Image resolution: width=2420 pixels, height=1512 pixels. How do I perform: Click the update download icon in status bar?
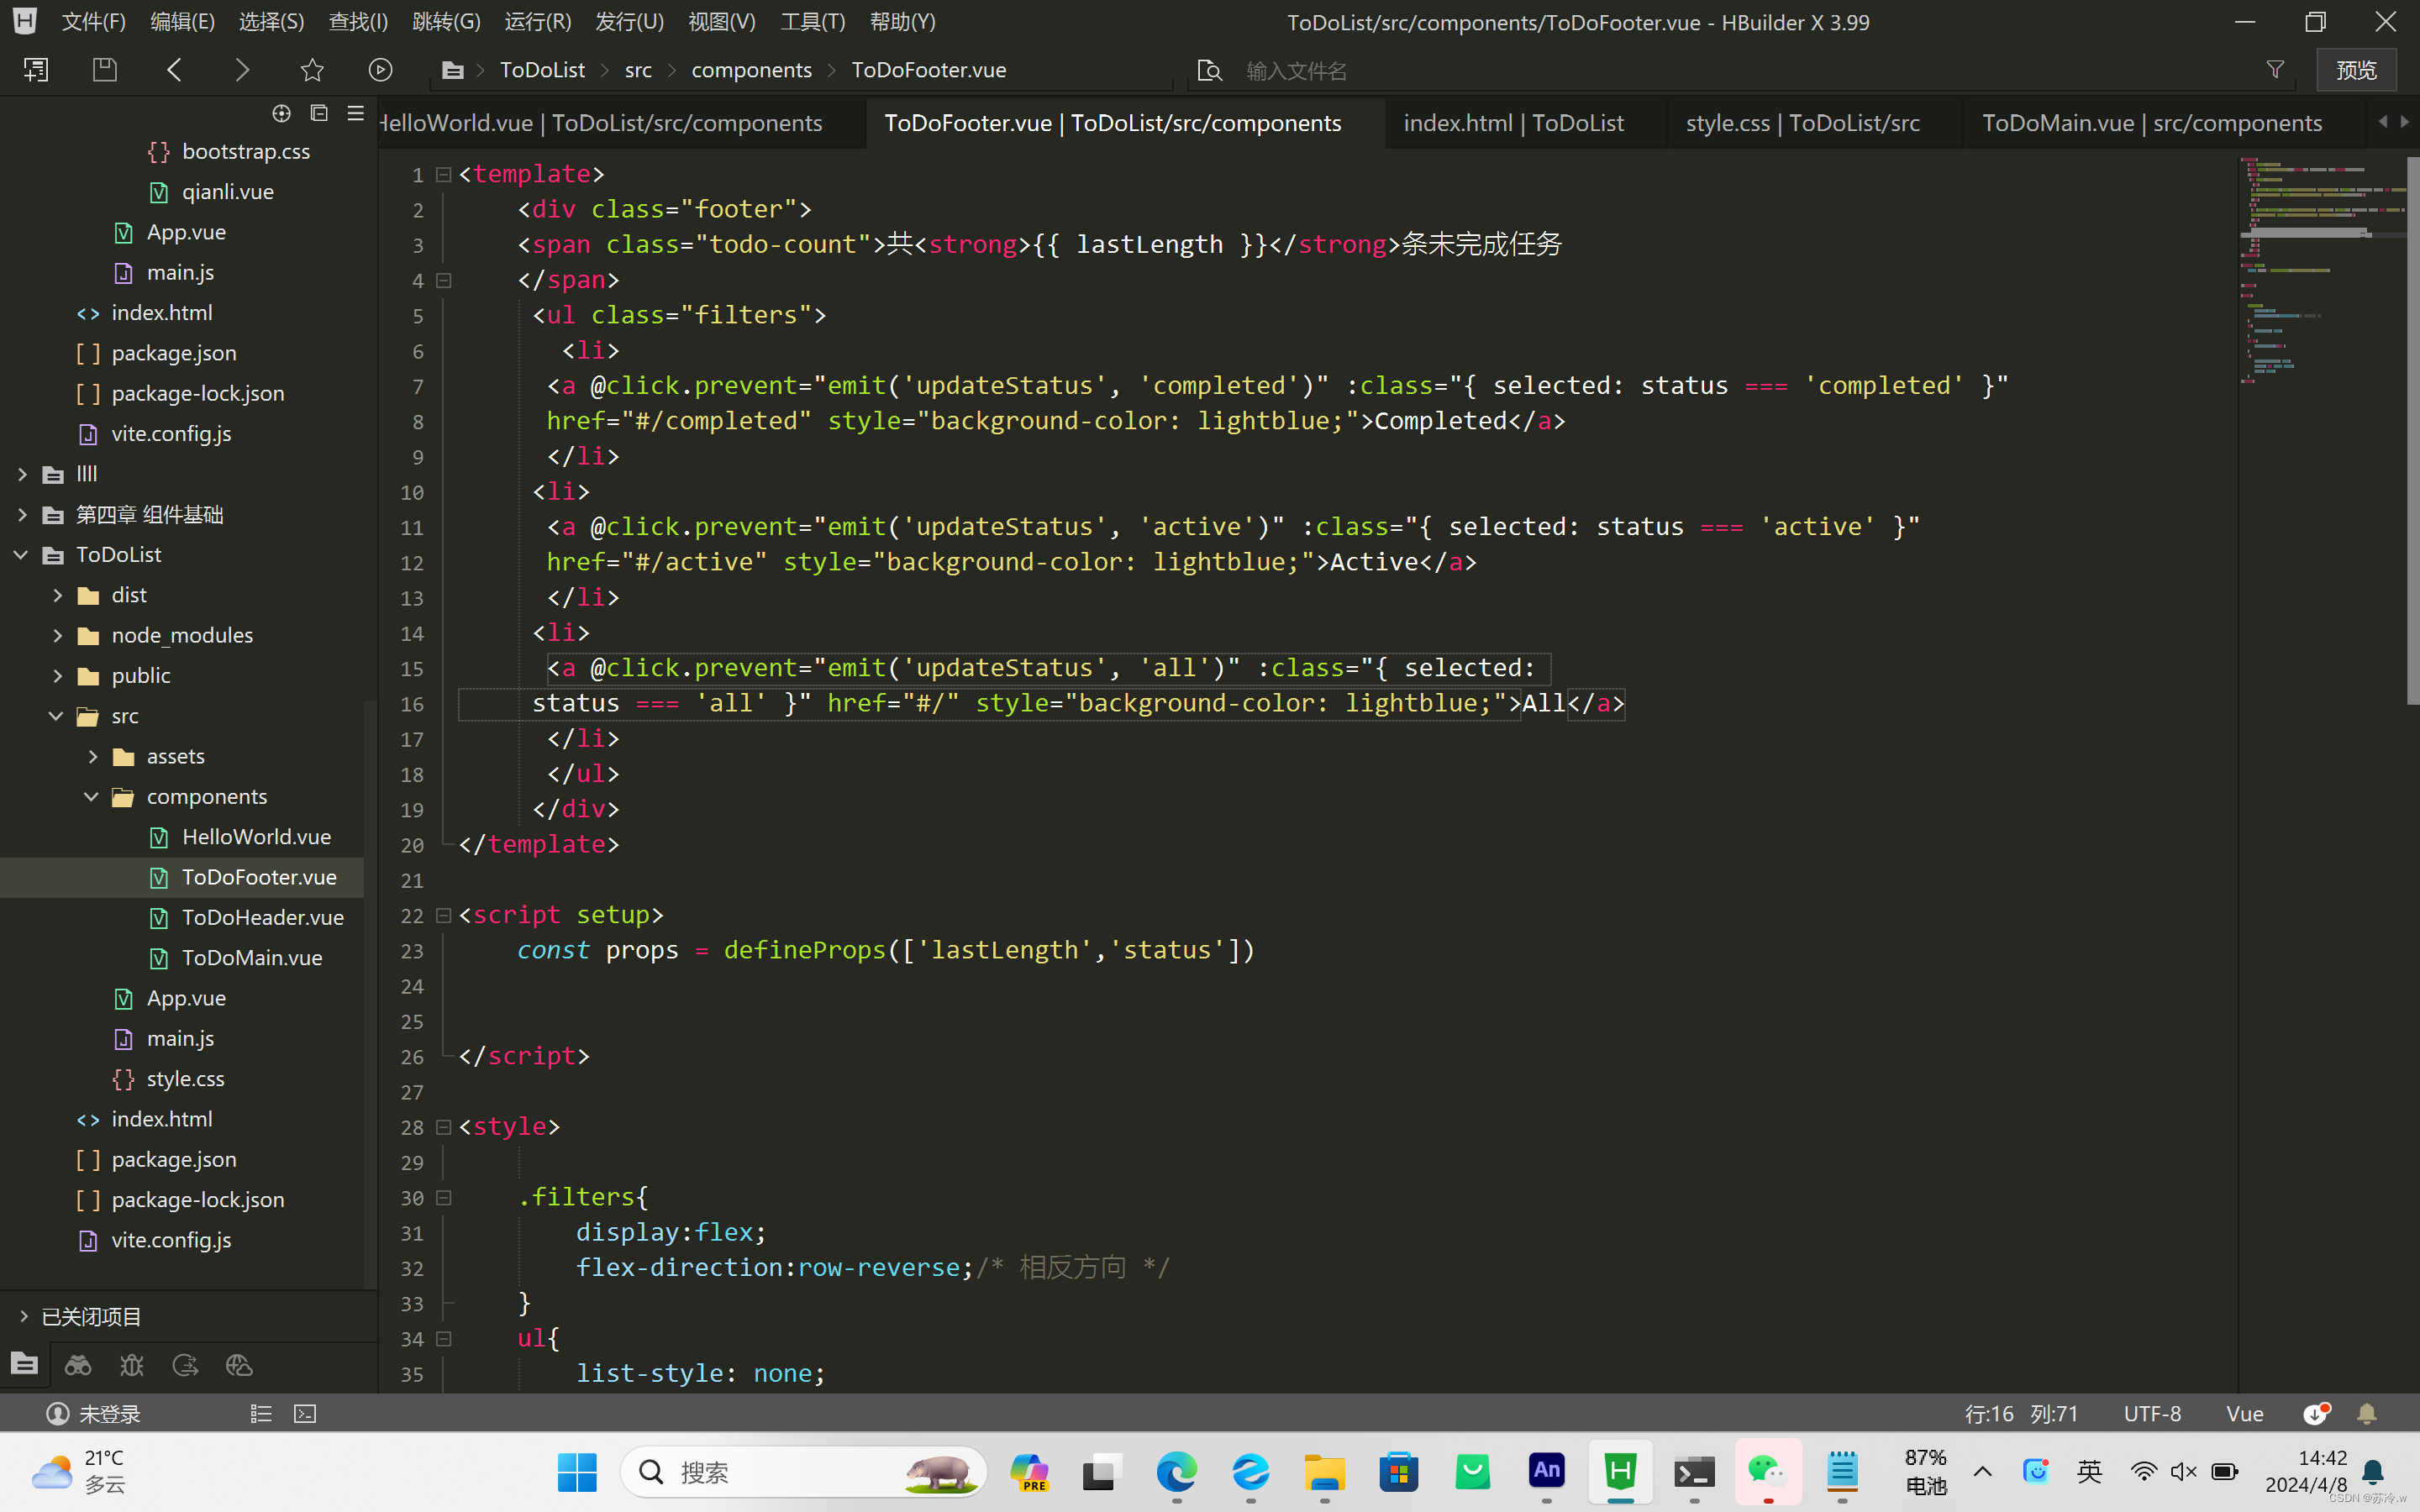[x=2316, y=1414]
